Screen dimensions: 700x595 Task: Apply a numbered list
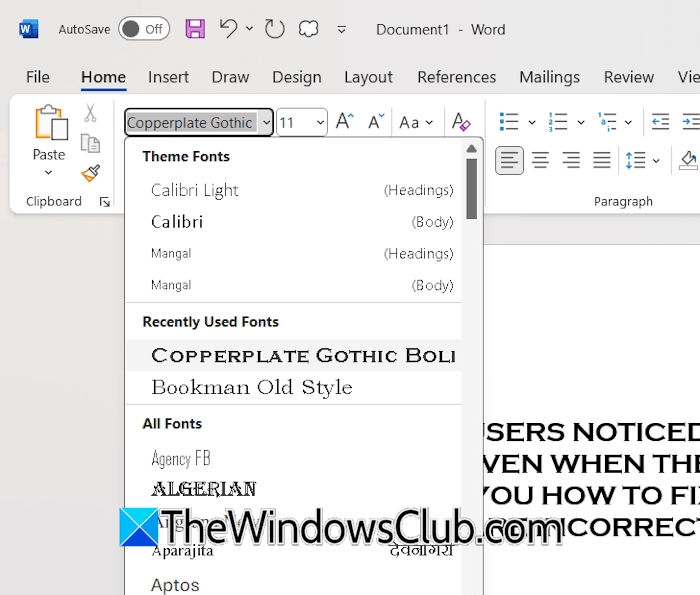558,121
